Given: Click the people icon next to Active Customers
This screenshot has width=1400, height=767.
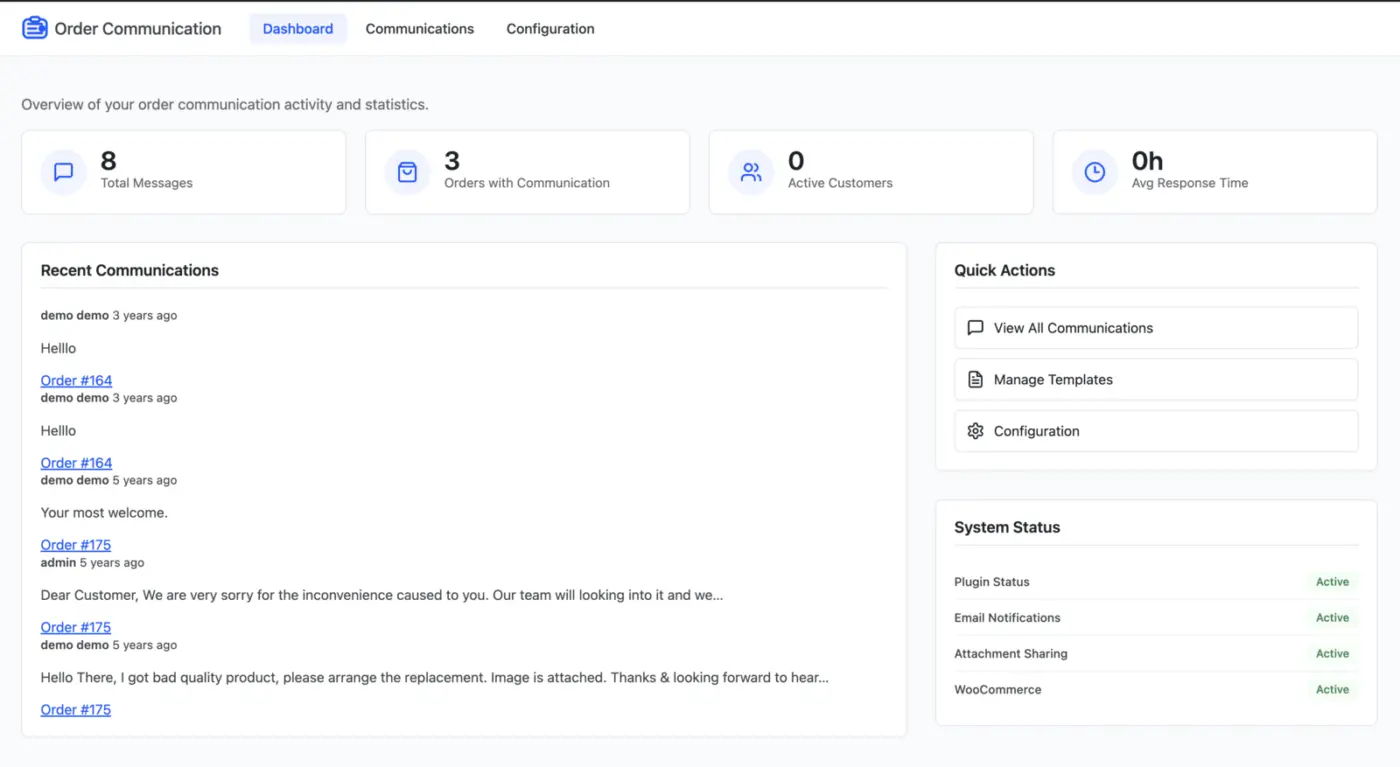Looking at the screenshot, I should [x=750, y=171].
